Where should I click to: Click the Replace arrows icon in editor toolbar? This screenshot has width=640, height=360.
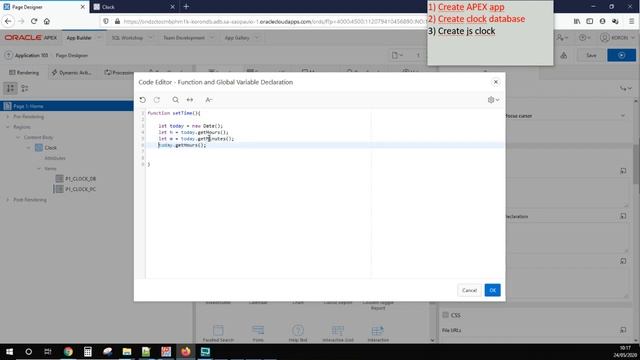coord(190,100)
